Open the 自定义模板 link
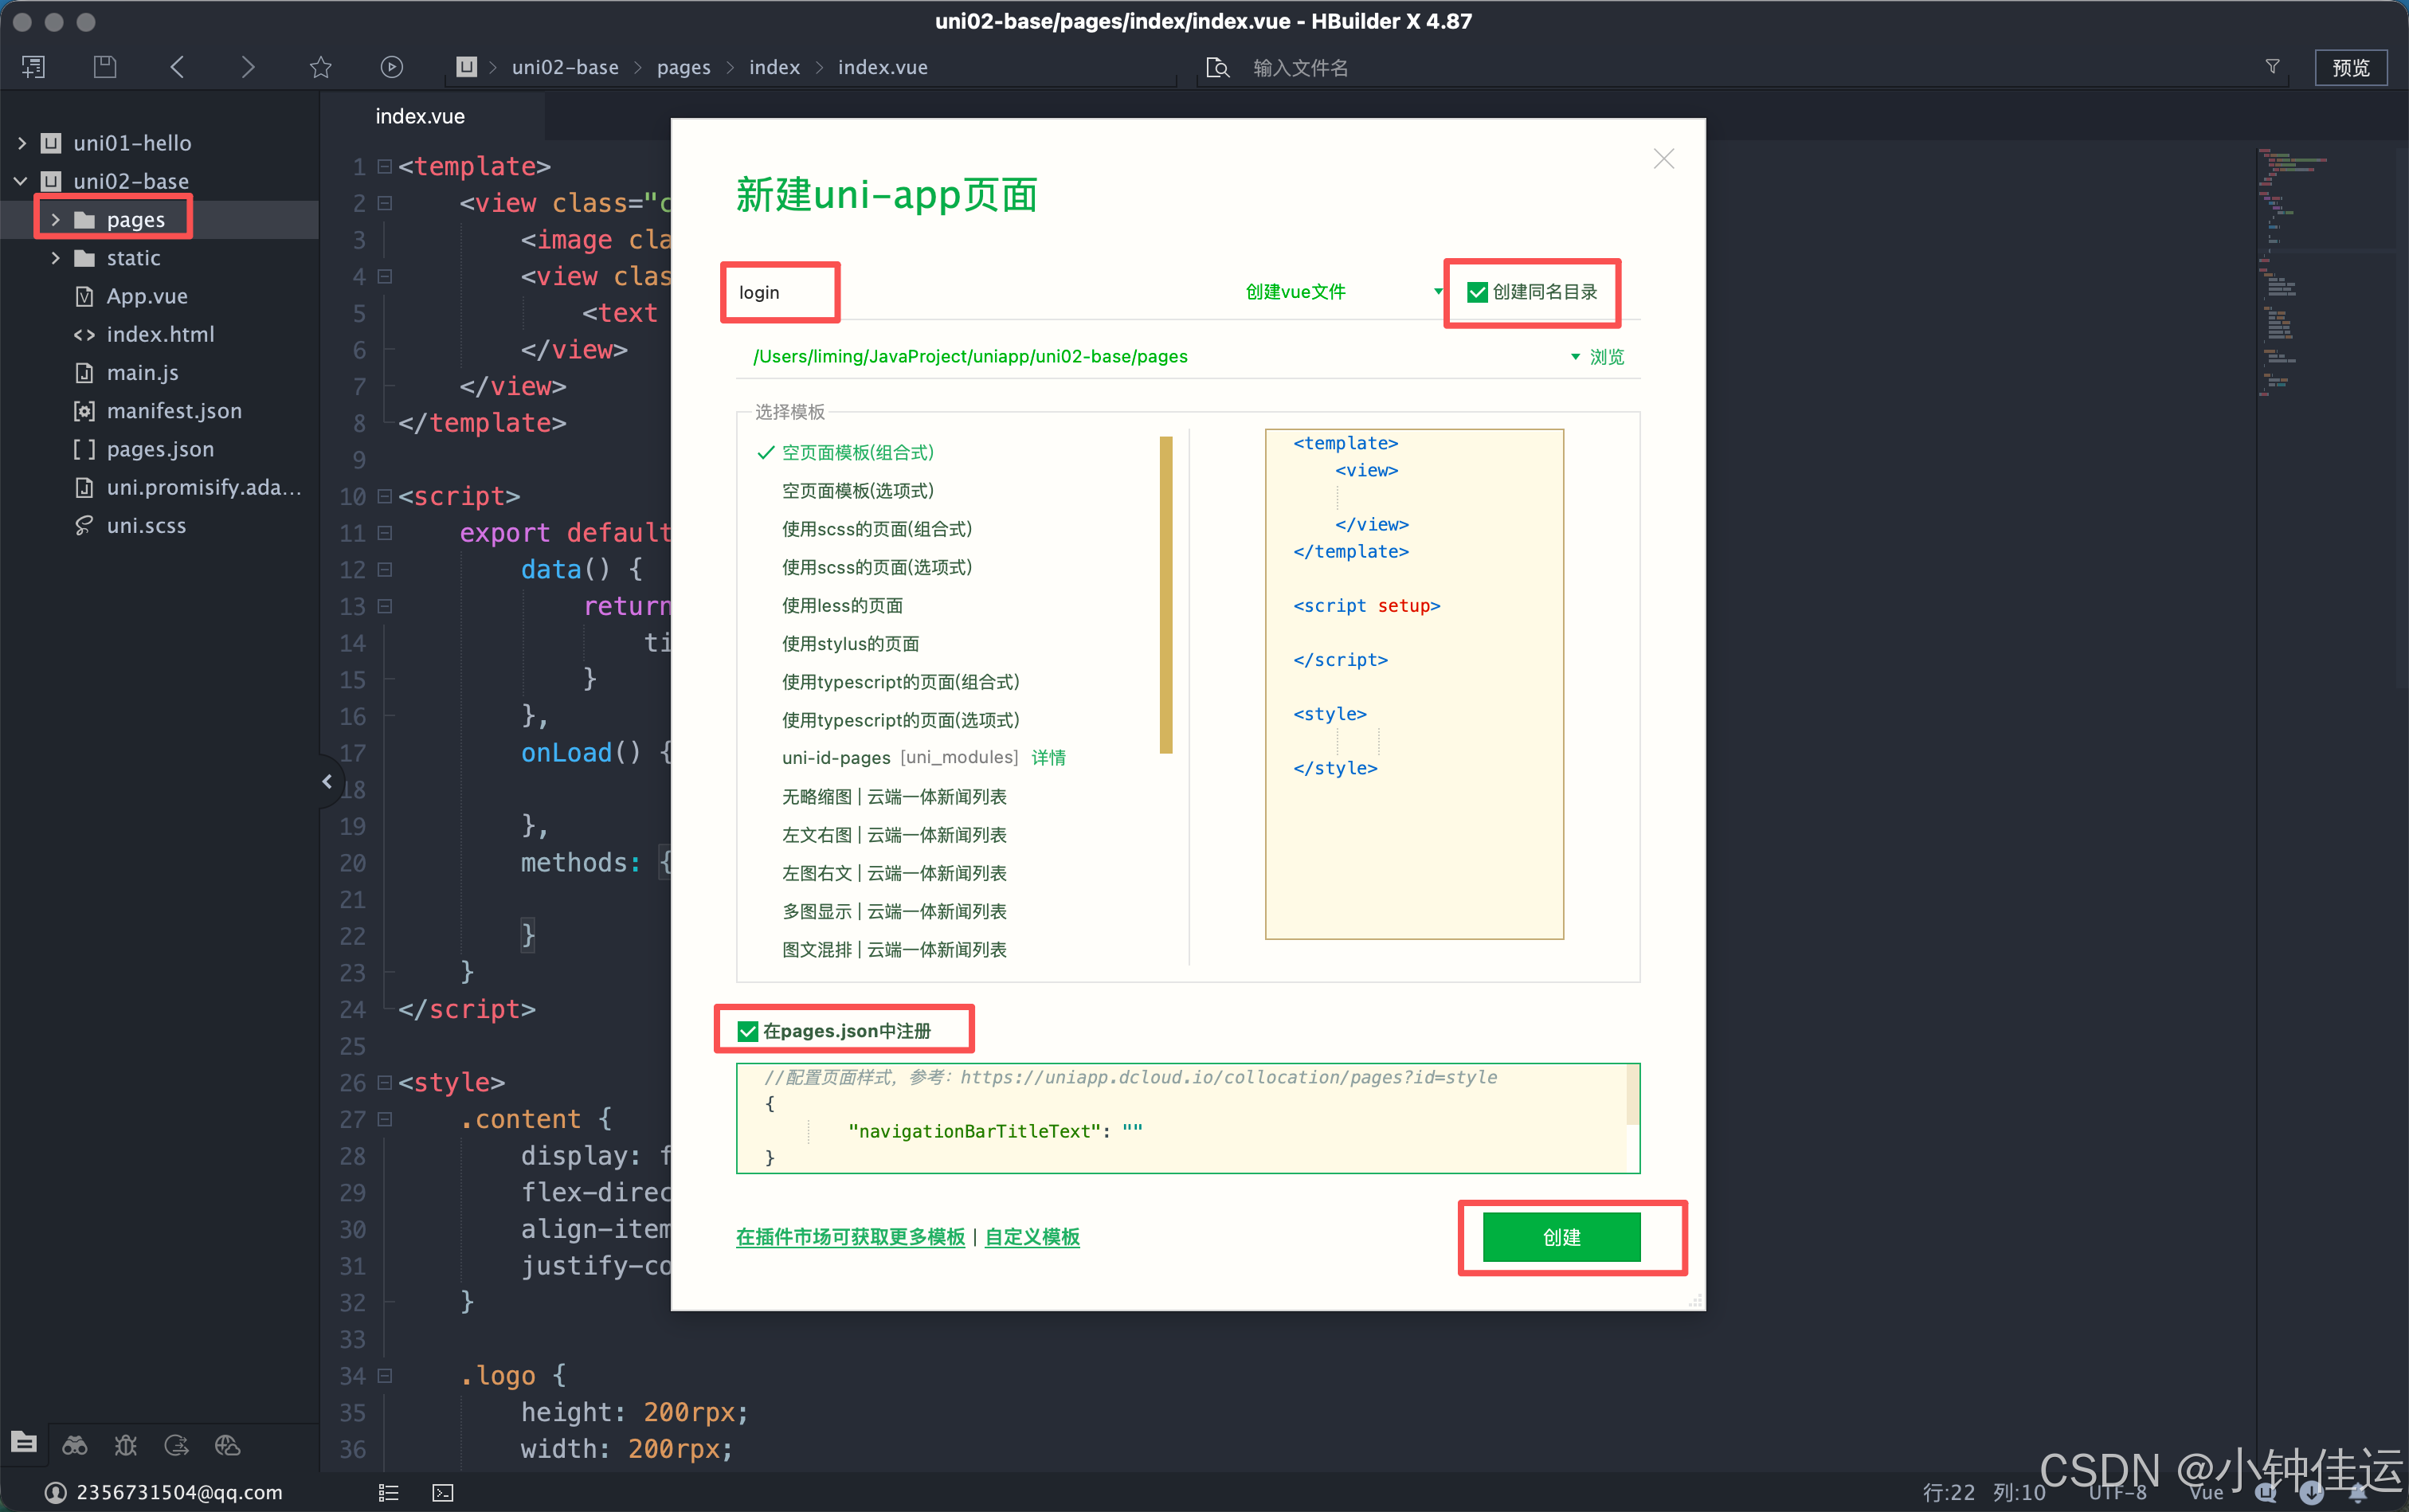This screenshot has width=2409, height=1512. (x=1032, y=1237)
